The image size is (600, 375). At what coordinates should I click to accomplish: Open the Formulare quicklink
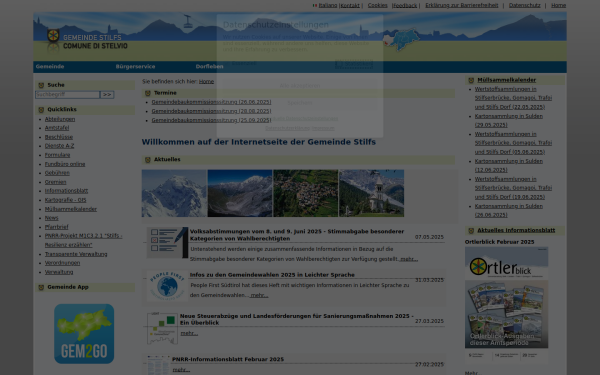click(x=57, y=155)
